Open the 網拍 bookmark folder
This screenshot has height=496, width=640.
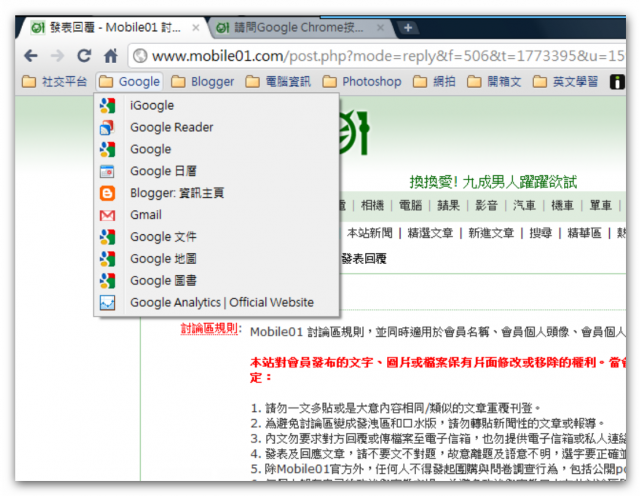(x=434, y=82)
